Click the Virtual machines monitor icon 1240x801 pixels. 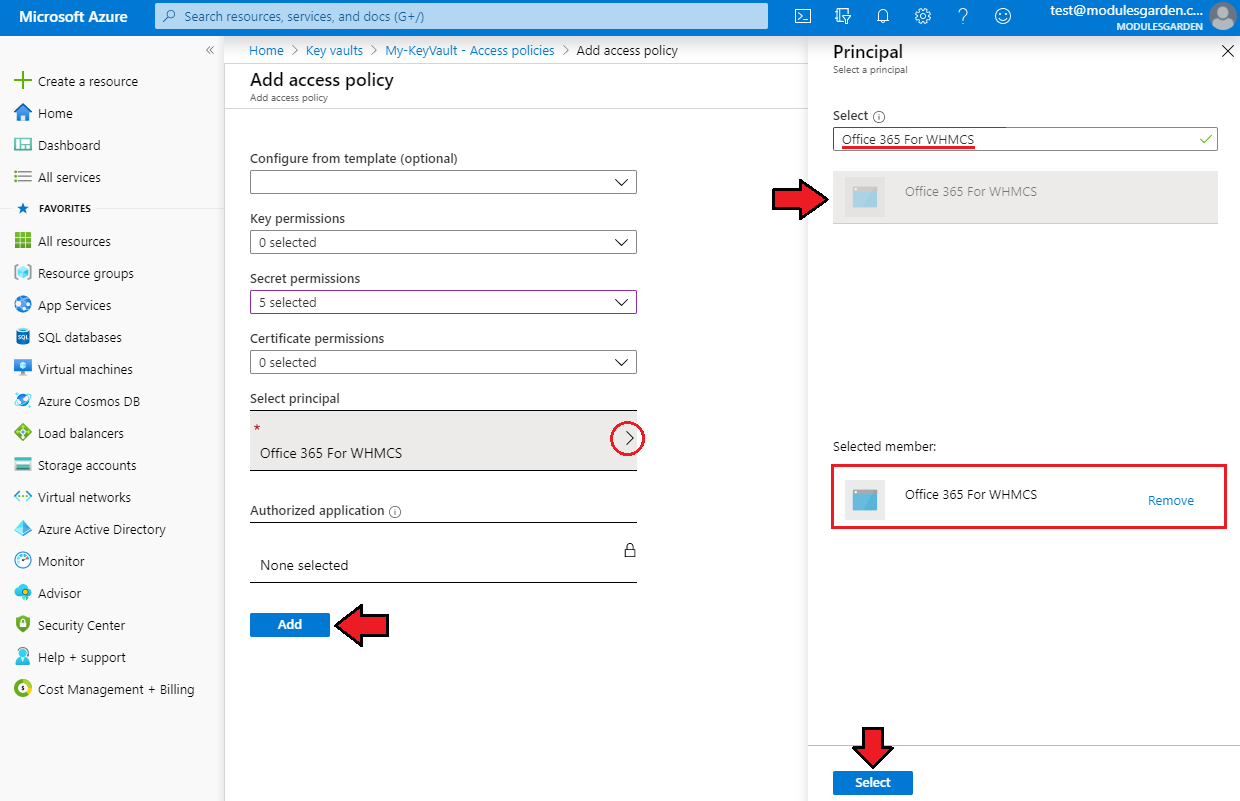pos(23,369)
